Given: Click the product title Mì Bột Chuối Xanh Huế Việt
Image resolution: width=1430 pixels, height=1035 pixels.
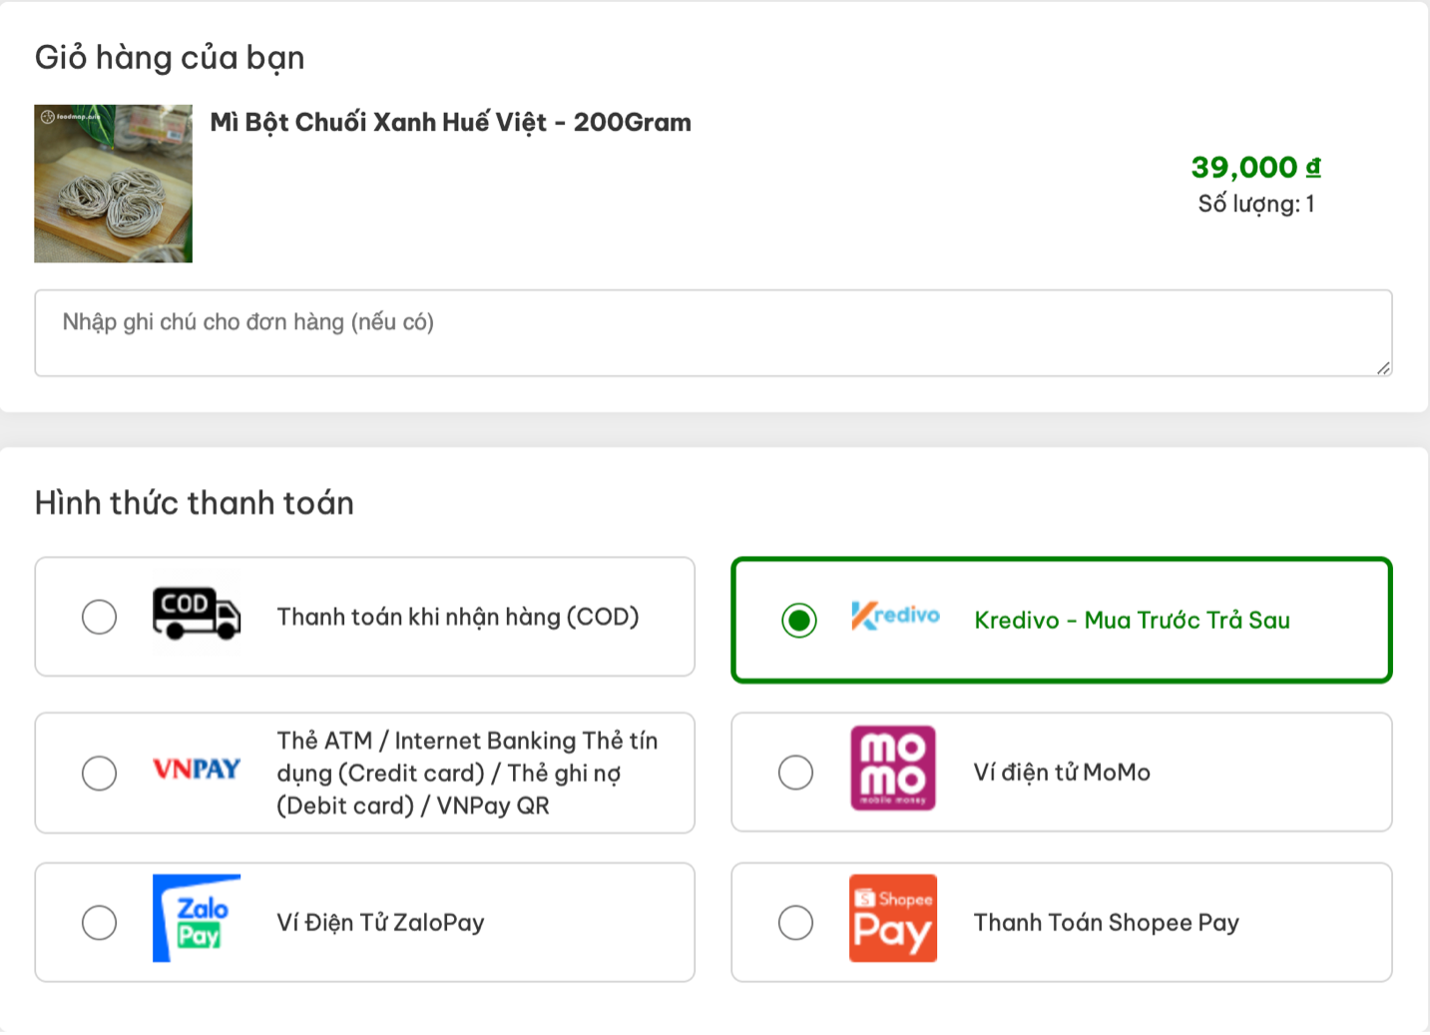Looking at the screenshot, I should (450, 122).
